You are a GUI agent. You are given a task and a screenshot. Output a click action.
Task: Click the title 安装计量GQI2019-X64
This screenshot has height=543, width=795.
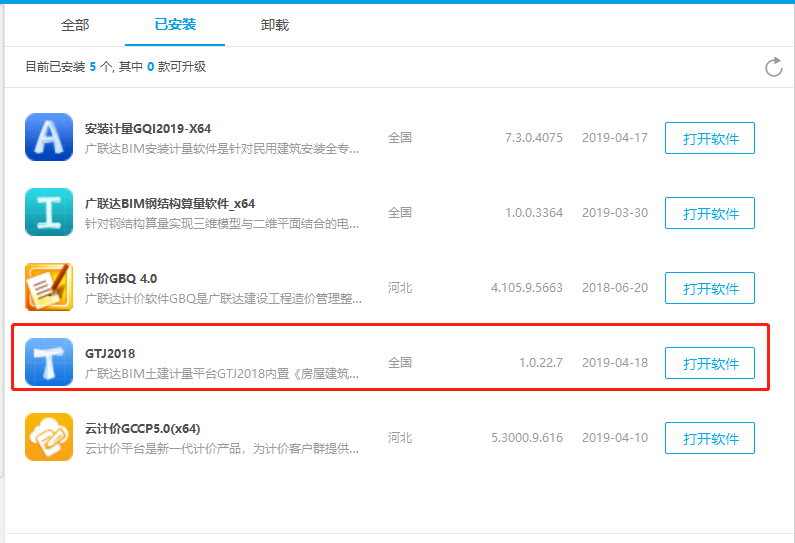pyautogui.click(x=148, y=129)
